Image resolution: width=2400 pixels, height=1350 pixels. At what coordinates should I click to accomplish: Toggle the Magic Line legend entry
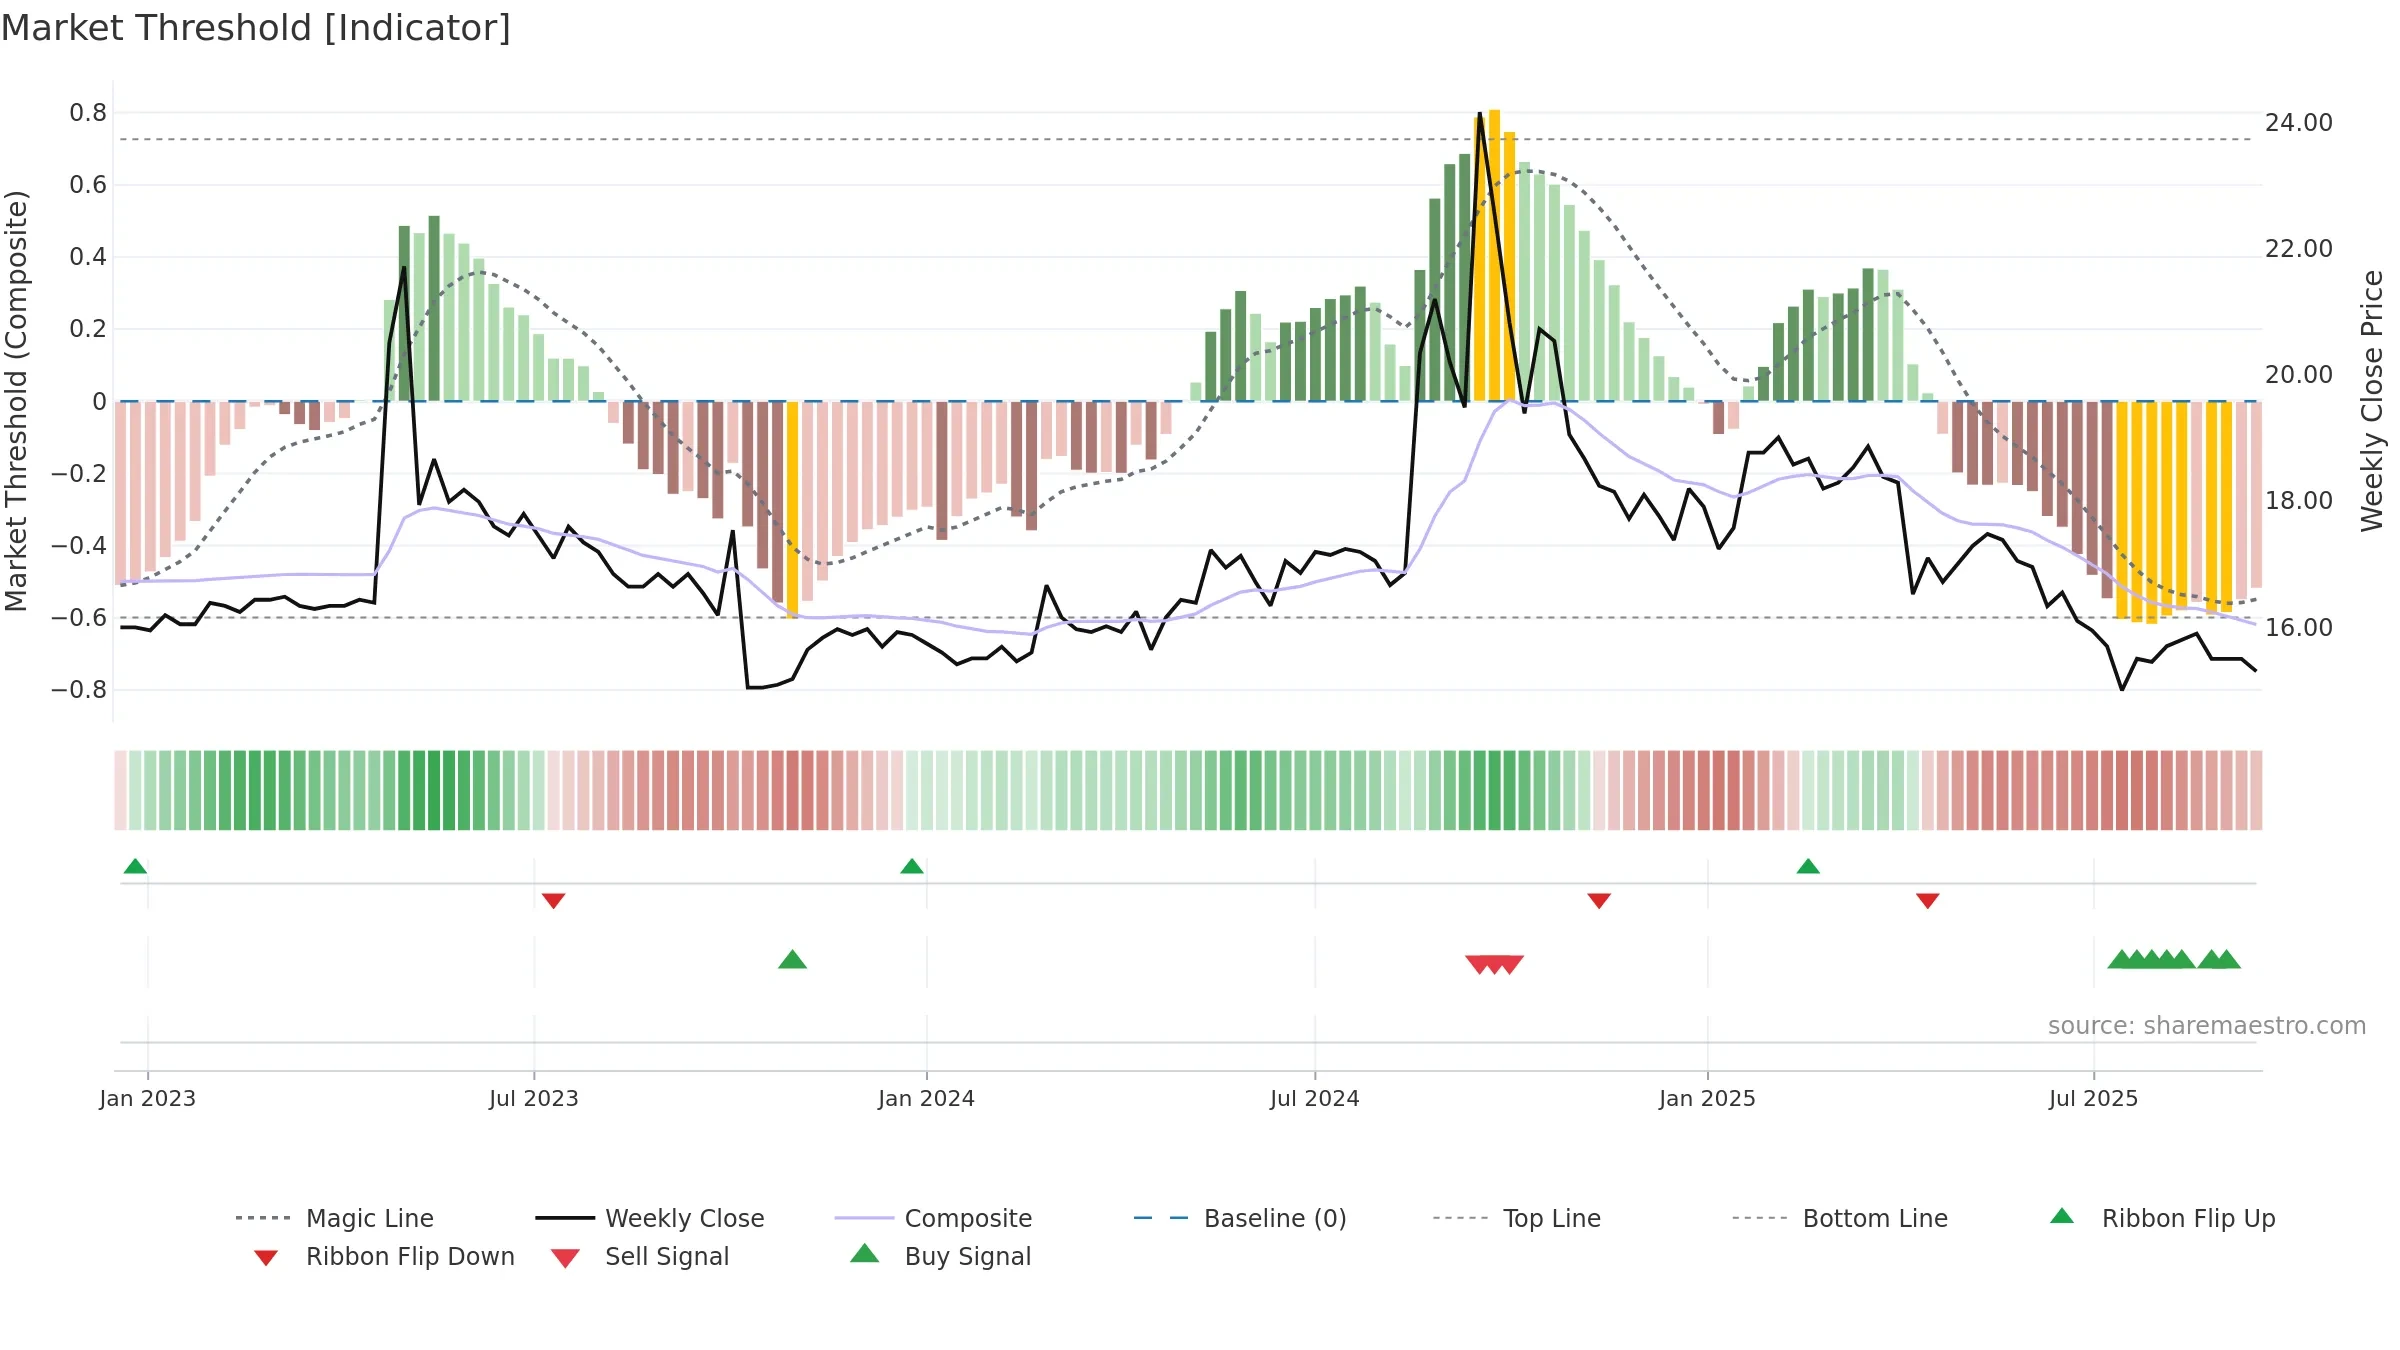tap(335, 1218)
